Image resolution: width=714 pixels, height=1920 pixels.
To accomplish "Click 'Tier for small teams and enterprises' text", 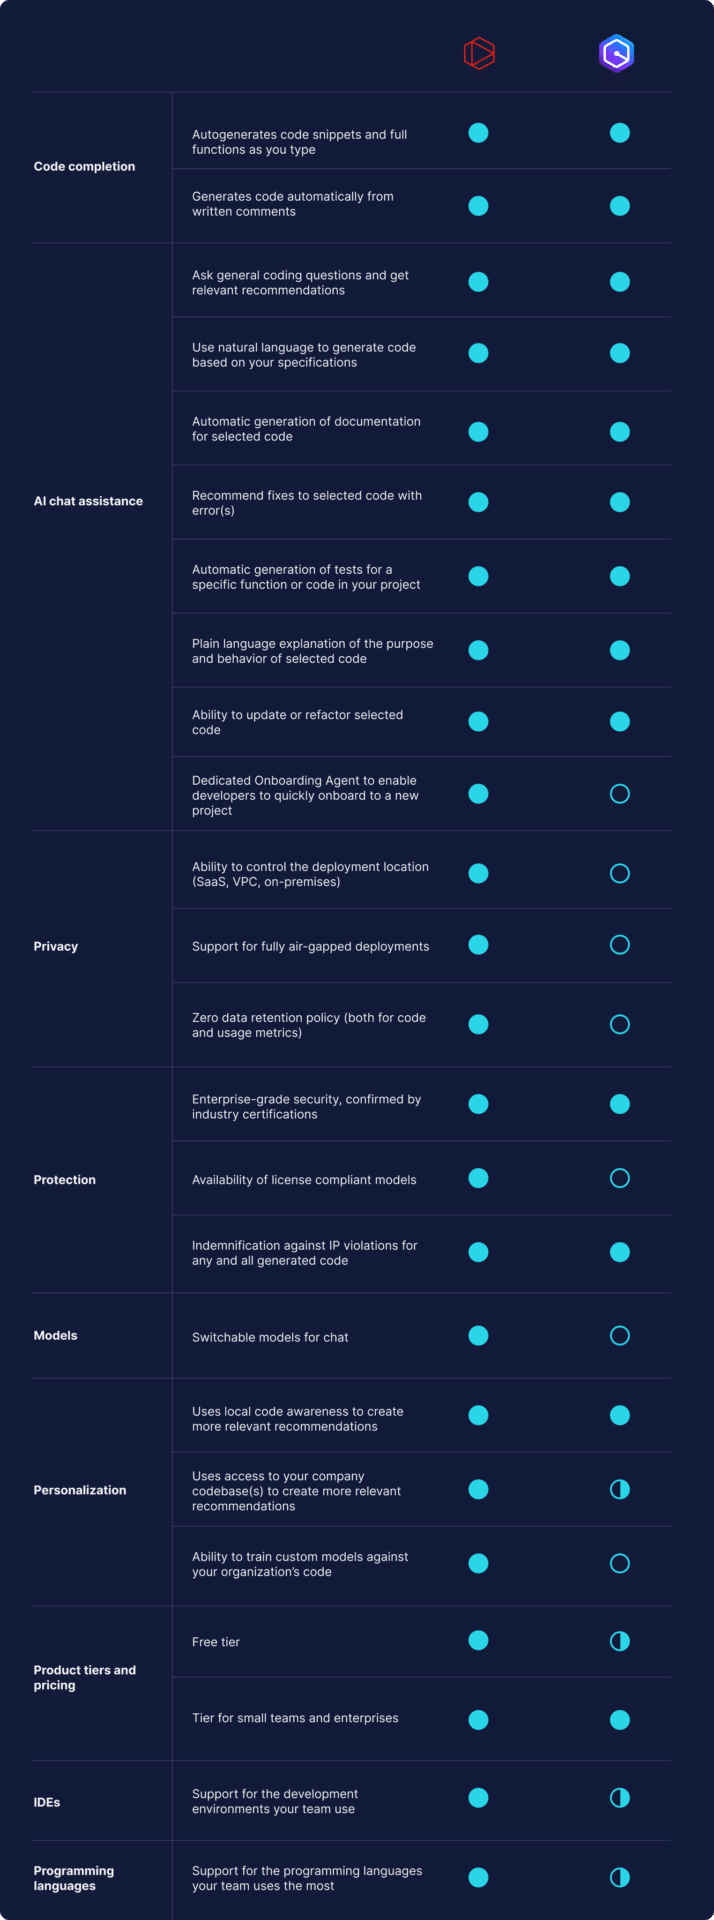I will pos(295,1718).
